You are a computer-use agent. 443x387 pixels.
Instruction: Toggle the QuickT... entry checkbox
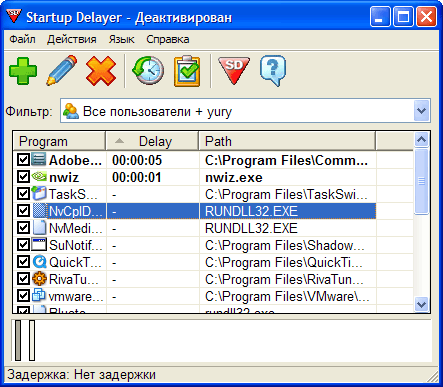[x=23, y=262]
